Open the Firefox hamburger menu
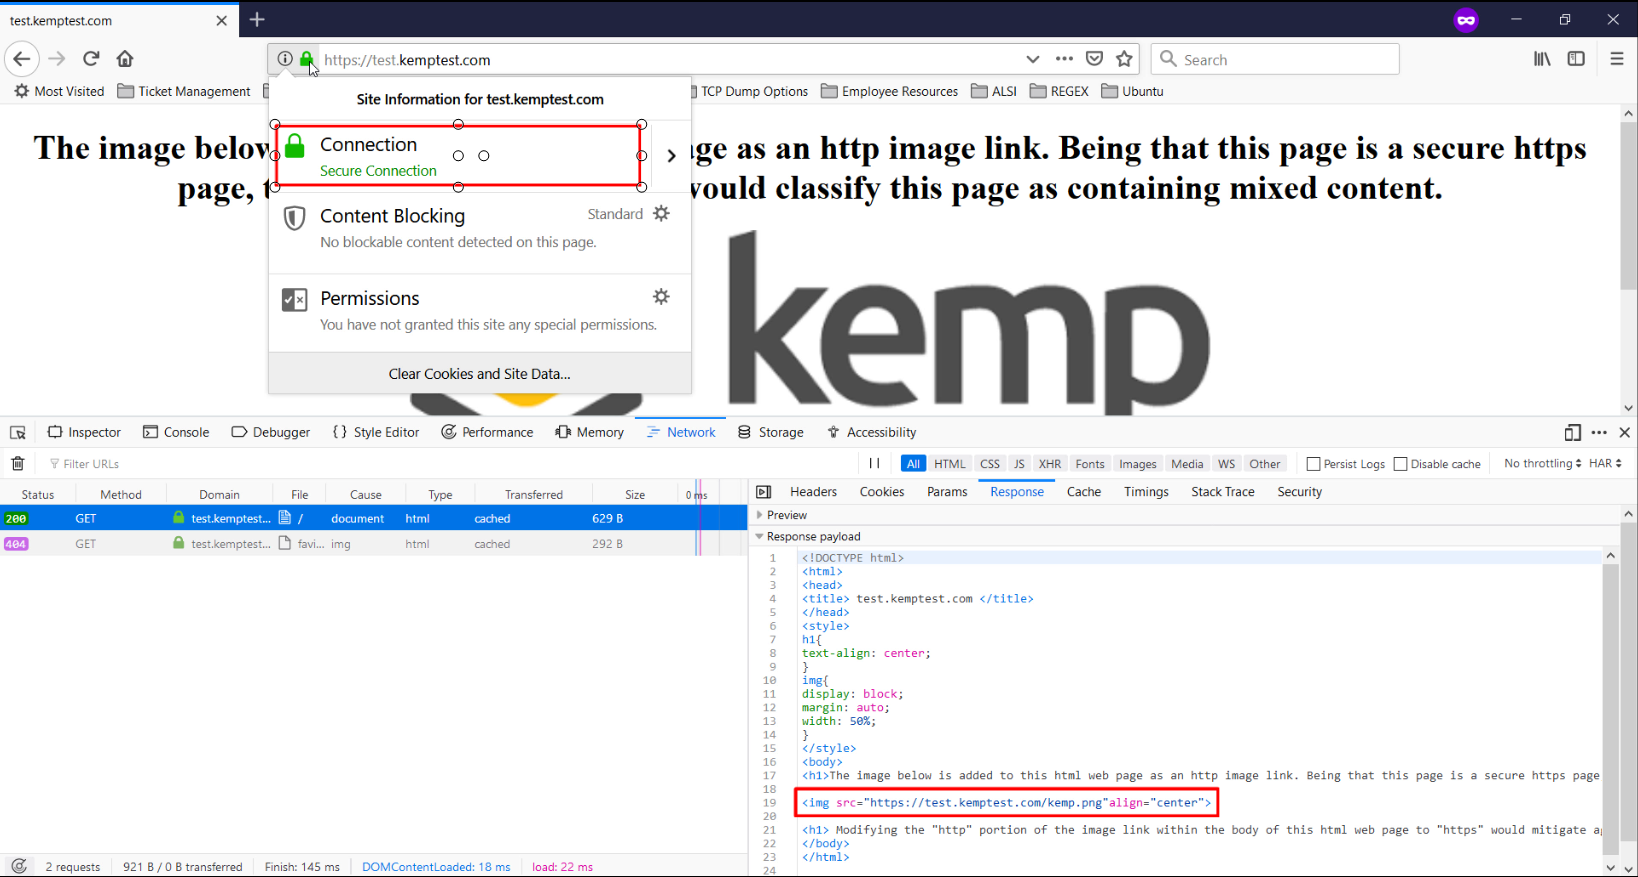 [1617, 59]
